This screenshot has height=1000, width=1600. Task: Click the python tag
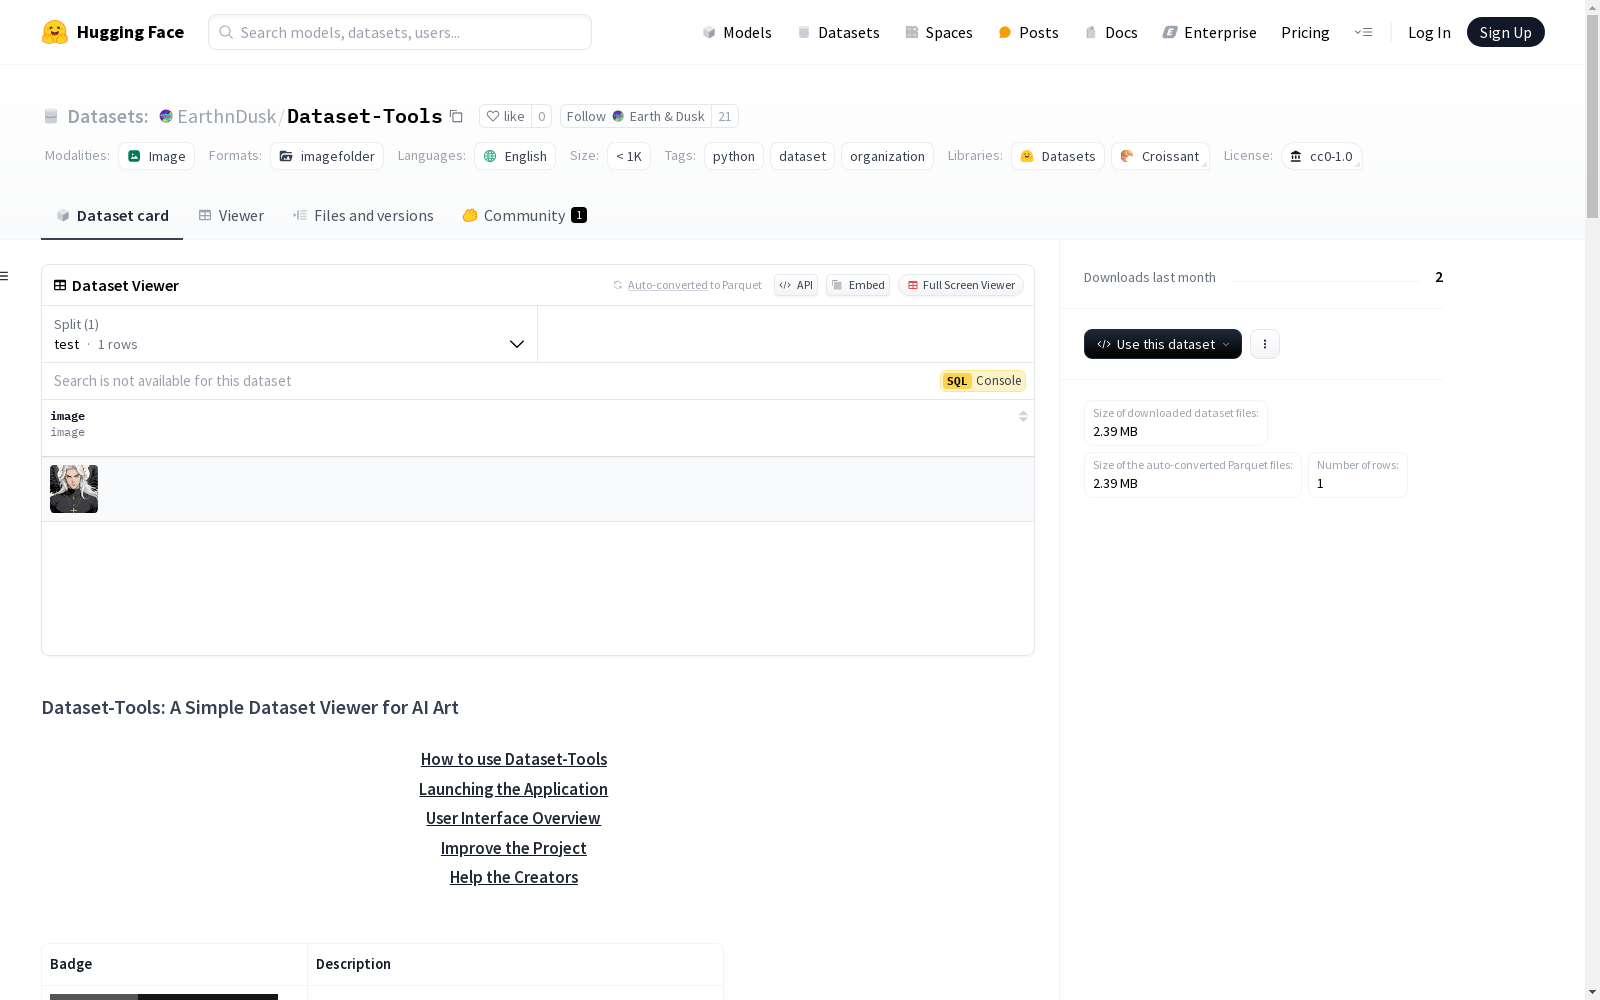click(734, 156)
